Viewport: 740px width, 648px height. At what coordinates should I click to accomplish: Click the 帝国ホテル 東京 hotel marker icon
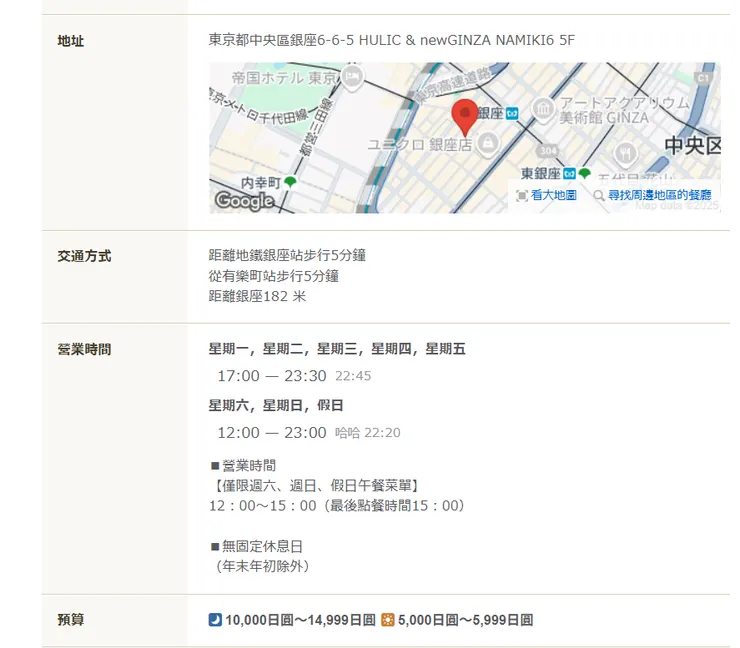[352, 77]
